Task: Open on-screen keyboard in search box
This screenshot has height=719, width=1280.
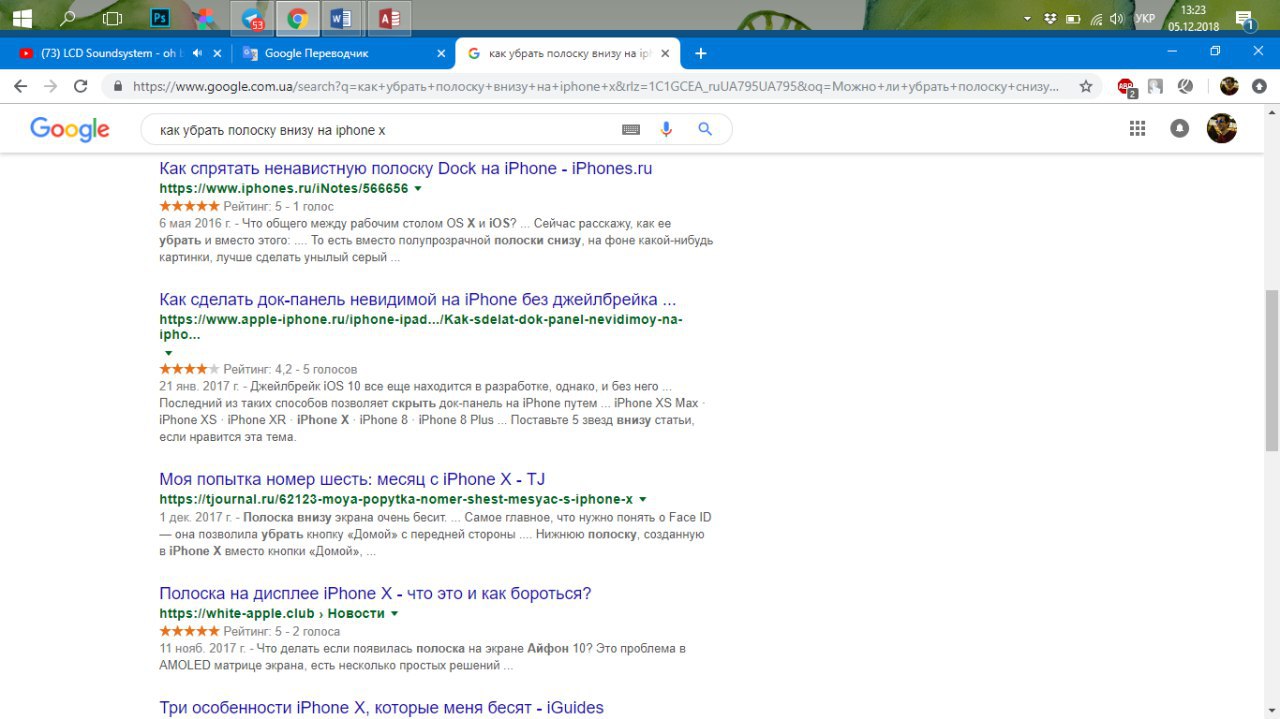Action: [x=631, y=129]
